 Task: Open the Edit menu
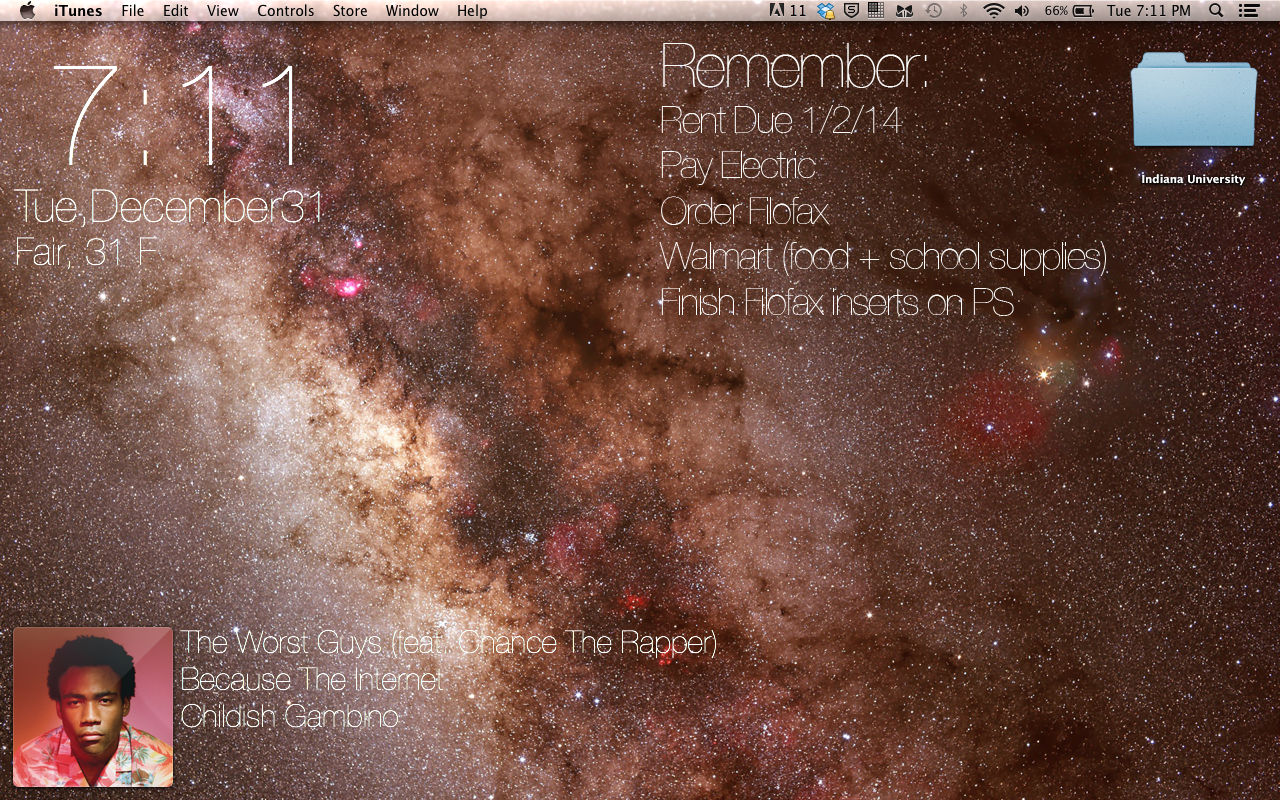[175, 11]
